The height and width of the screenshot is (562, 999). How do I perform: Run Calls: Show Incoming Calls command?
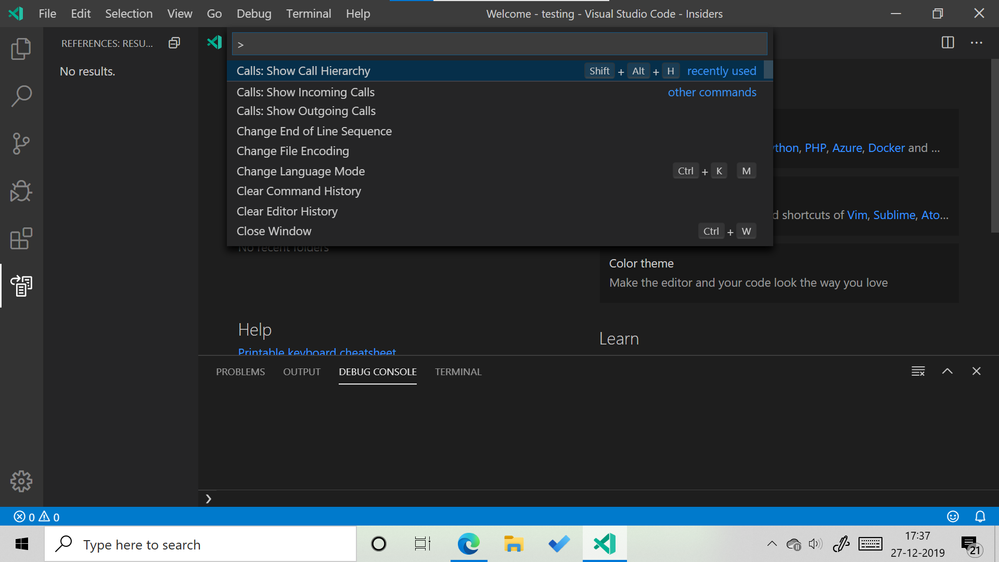click(500, 92)
